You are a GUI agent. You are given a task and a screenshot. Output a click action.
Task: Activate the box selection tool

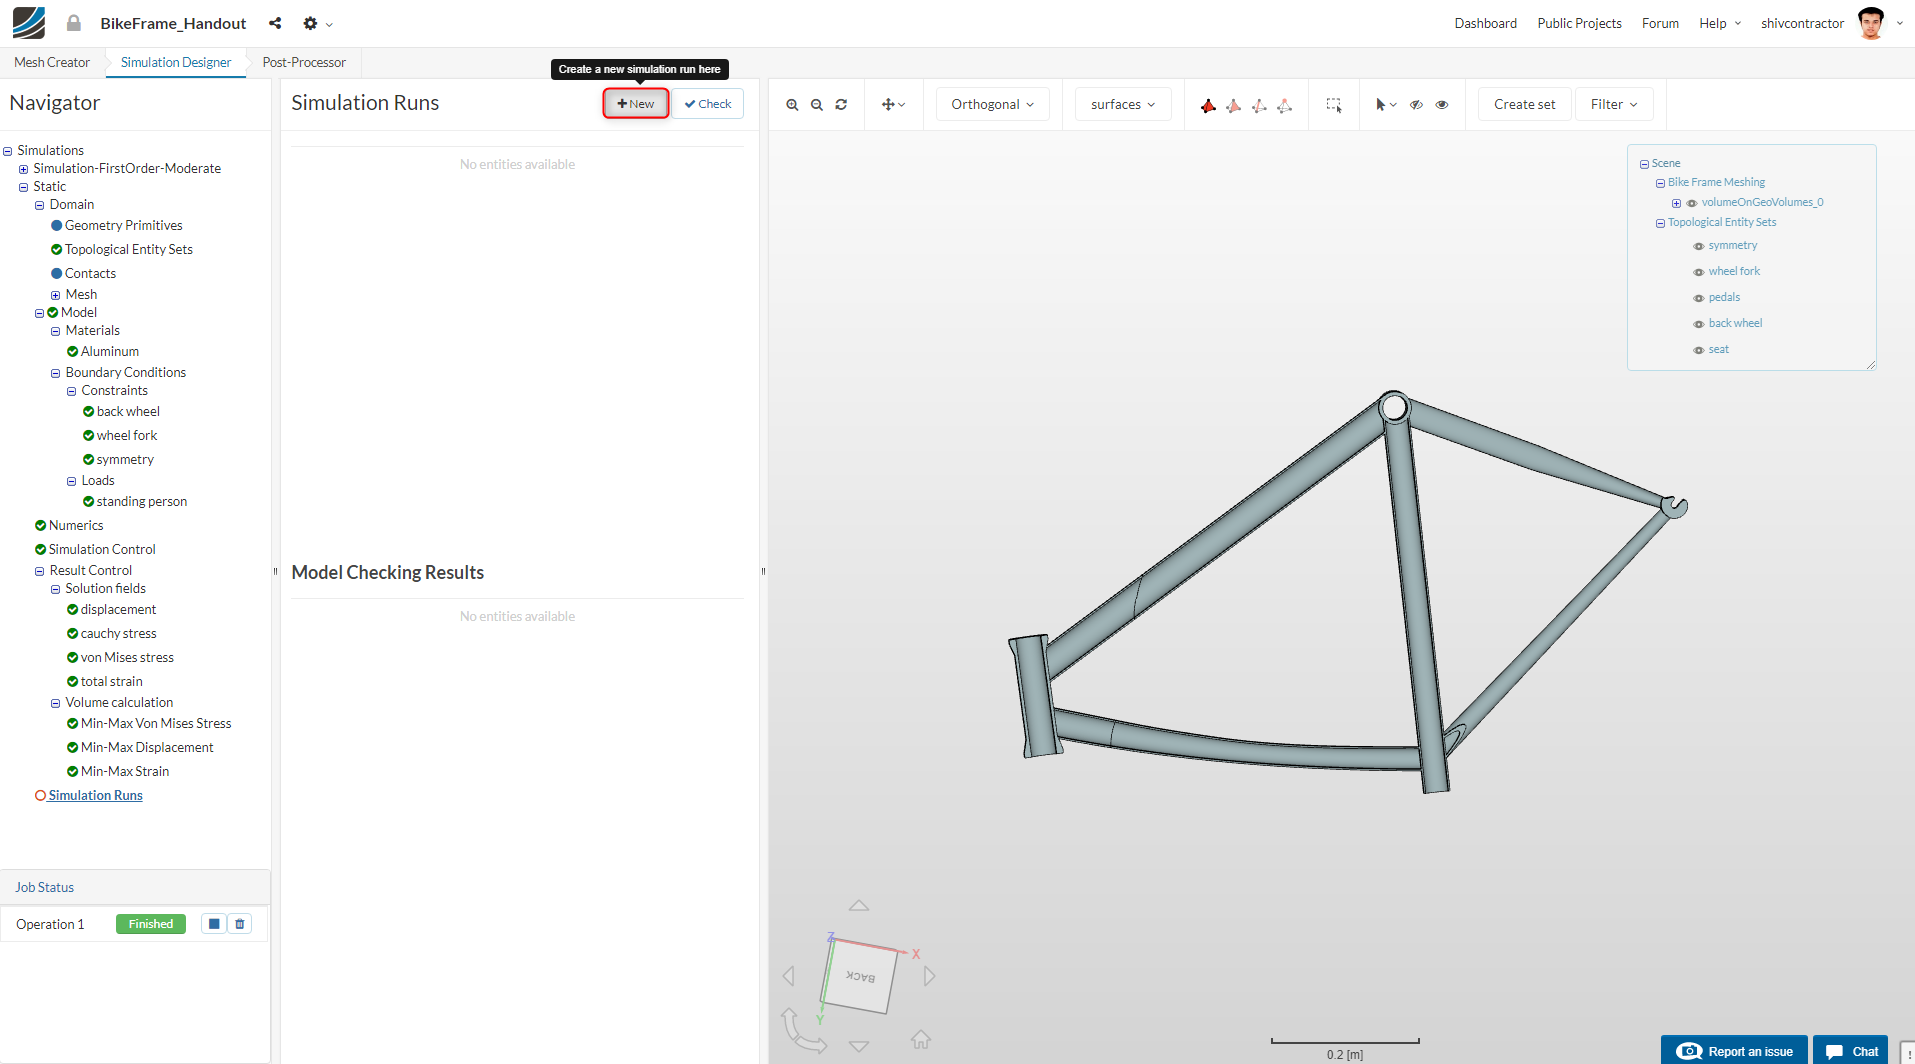point(1334,103)
